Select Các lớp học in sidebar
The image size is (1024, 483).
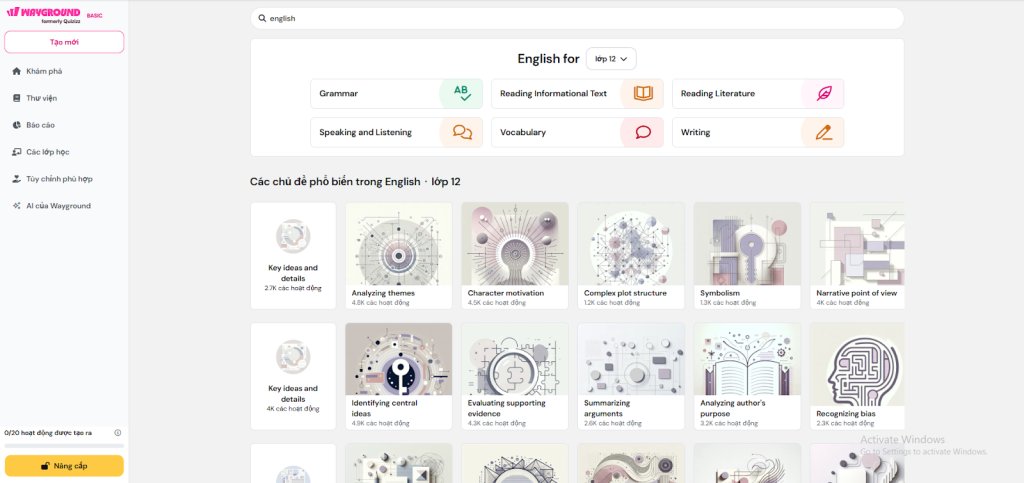[47, 152]
